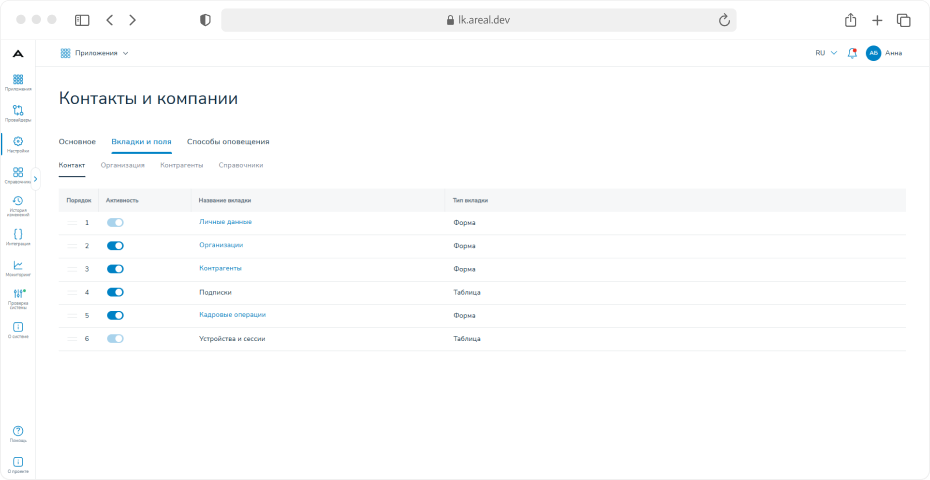
Task: Click the browser sidebar toggle icon
Action: (82, 20)
